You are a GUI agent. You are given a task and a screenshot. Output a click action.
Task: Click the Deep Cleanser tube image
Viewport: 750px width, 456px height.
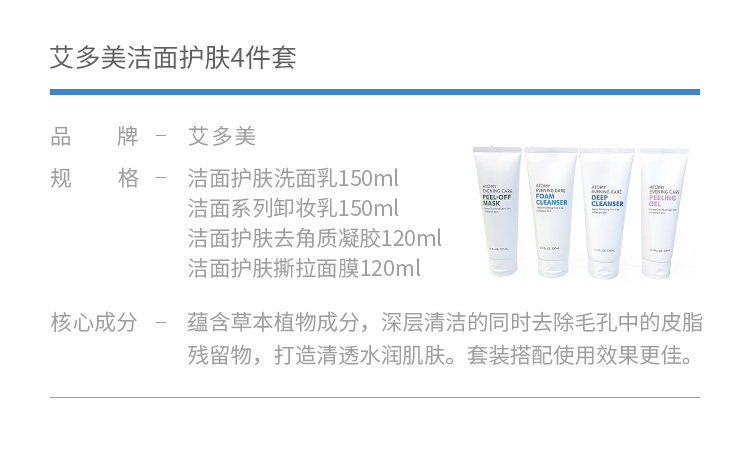607,213
